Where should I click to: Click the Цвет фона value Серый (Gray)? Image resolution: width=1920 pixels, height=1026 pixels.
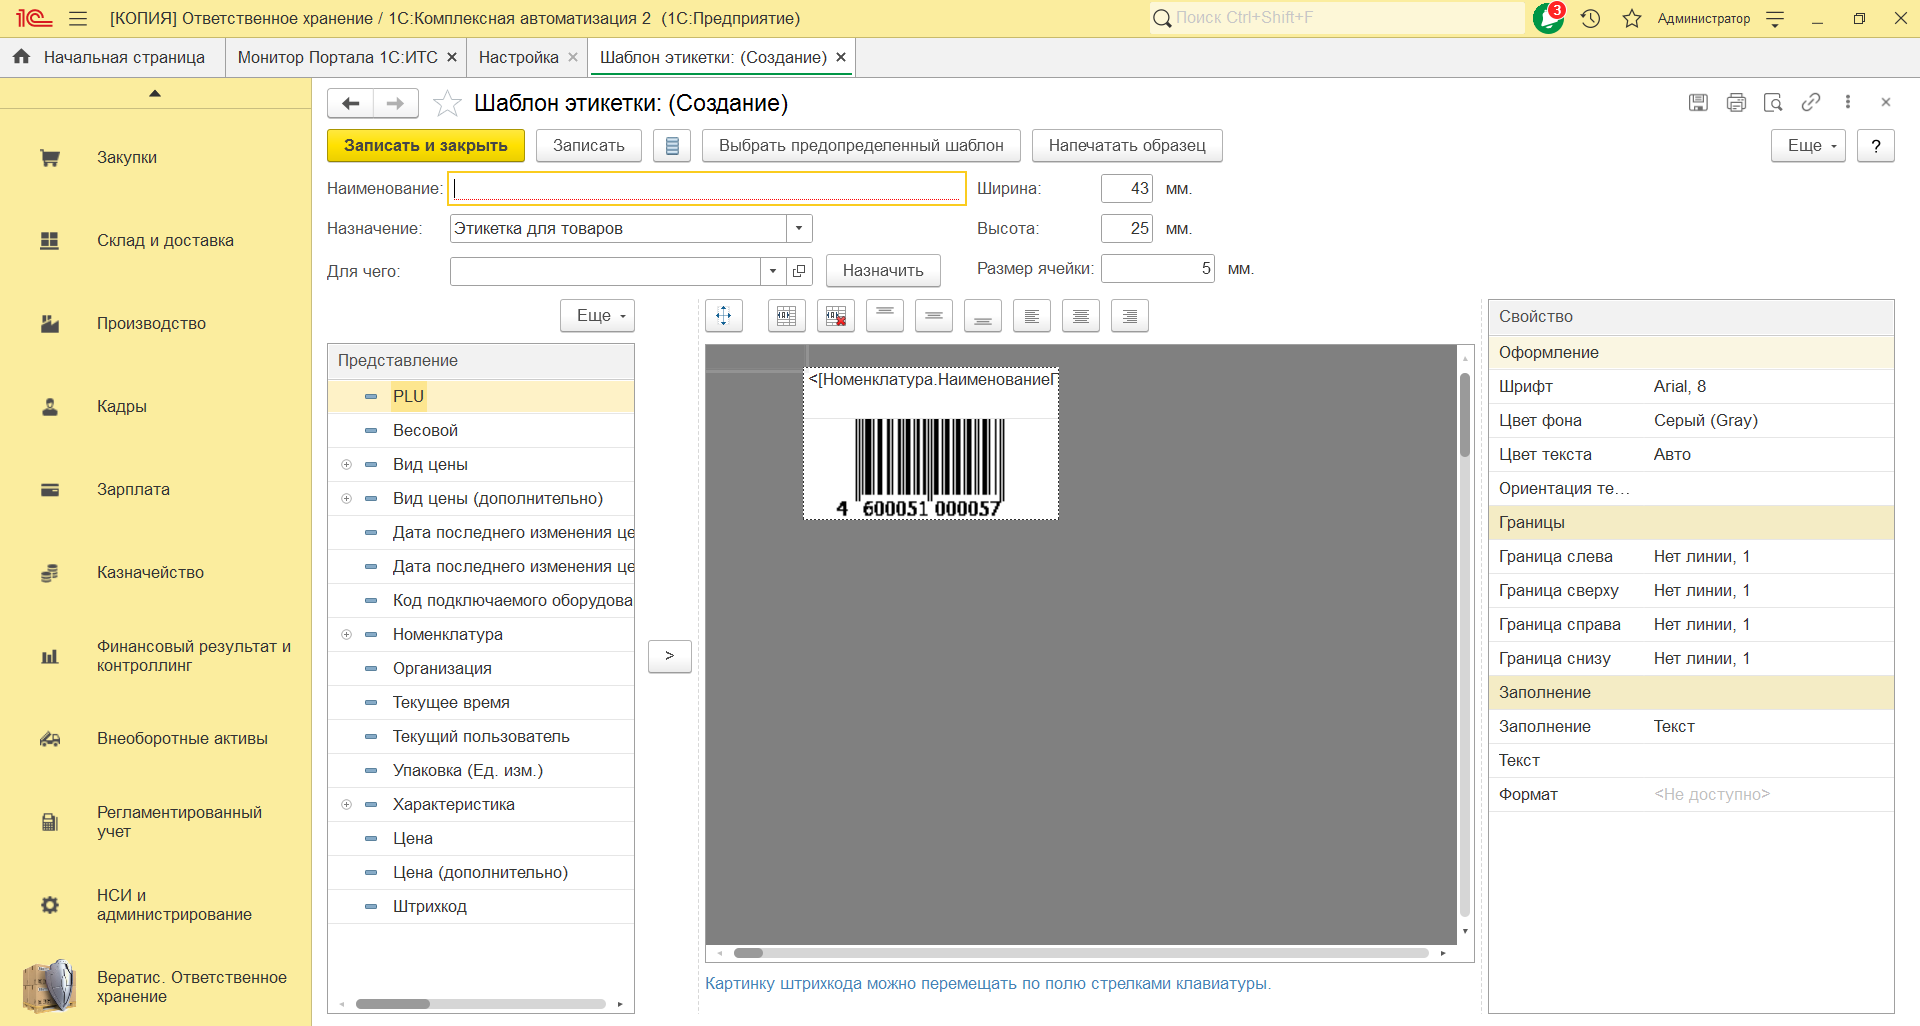(1705, 420)
